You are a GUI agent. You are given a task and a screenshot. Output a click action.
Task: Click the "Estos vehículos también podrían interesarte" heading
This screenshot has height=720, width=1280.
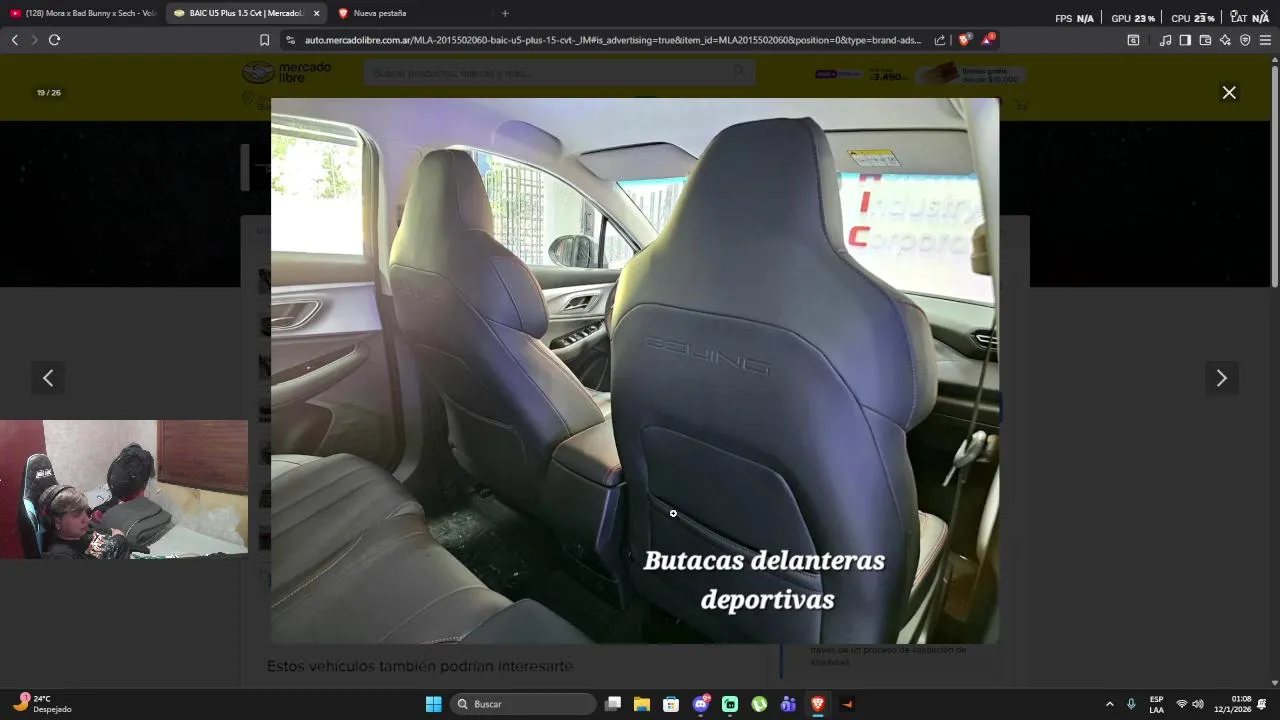click(x=420, y=666)
